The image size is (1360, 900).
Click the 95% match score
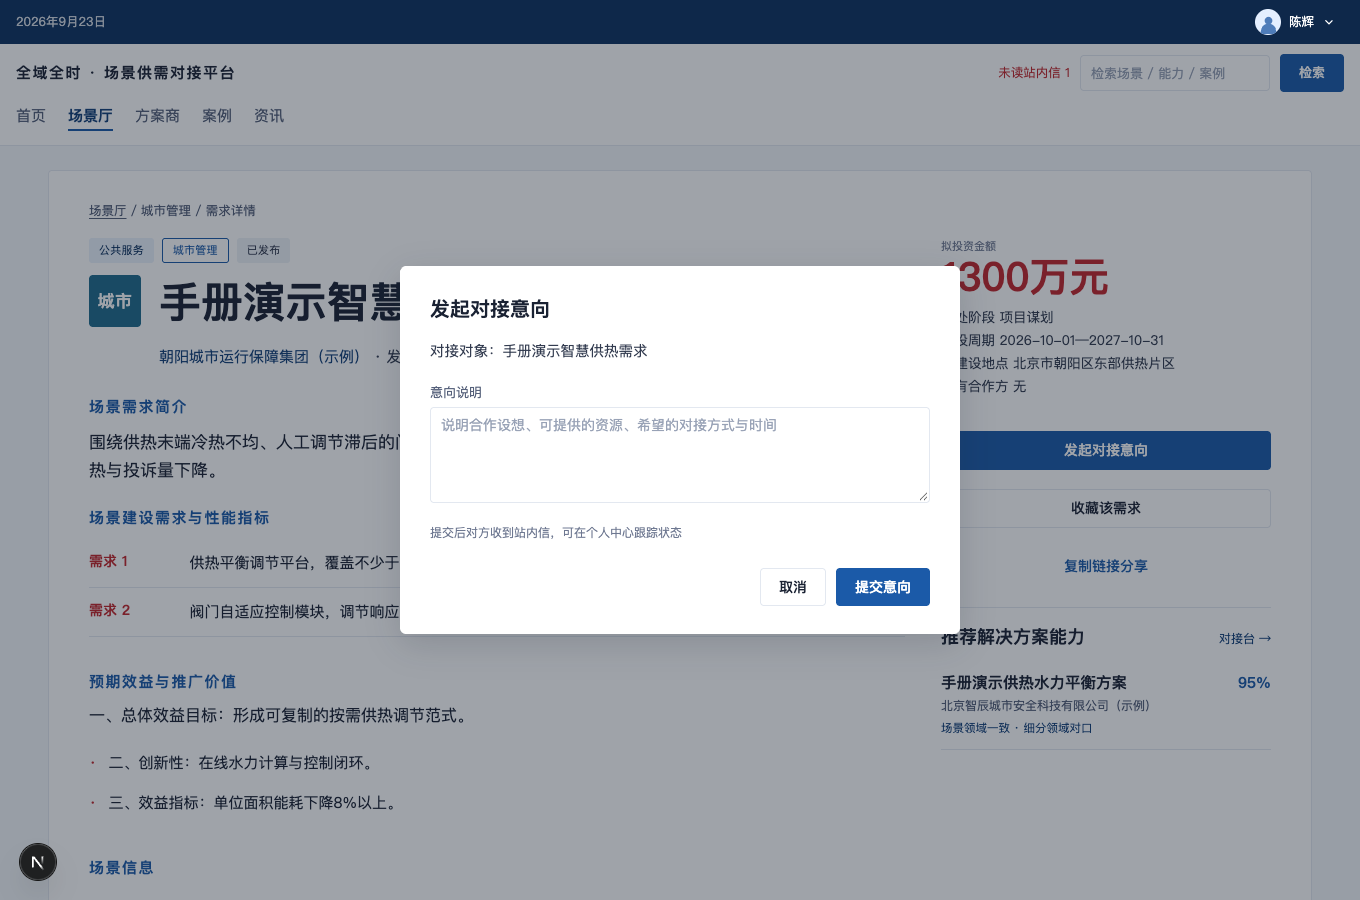click(x=1254, y=683)
